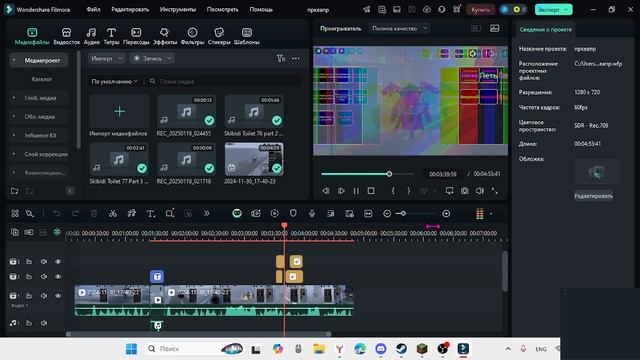The width and height of the screenshot is (640, 360).
Task: Open Steam from the taskbar
Action: (401, 349)
